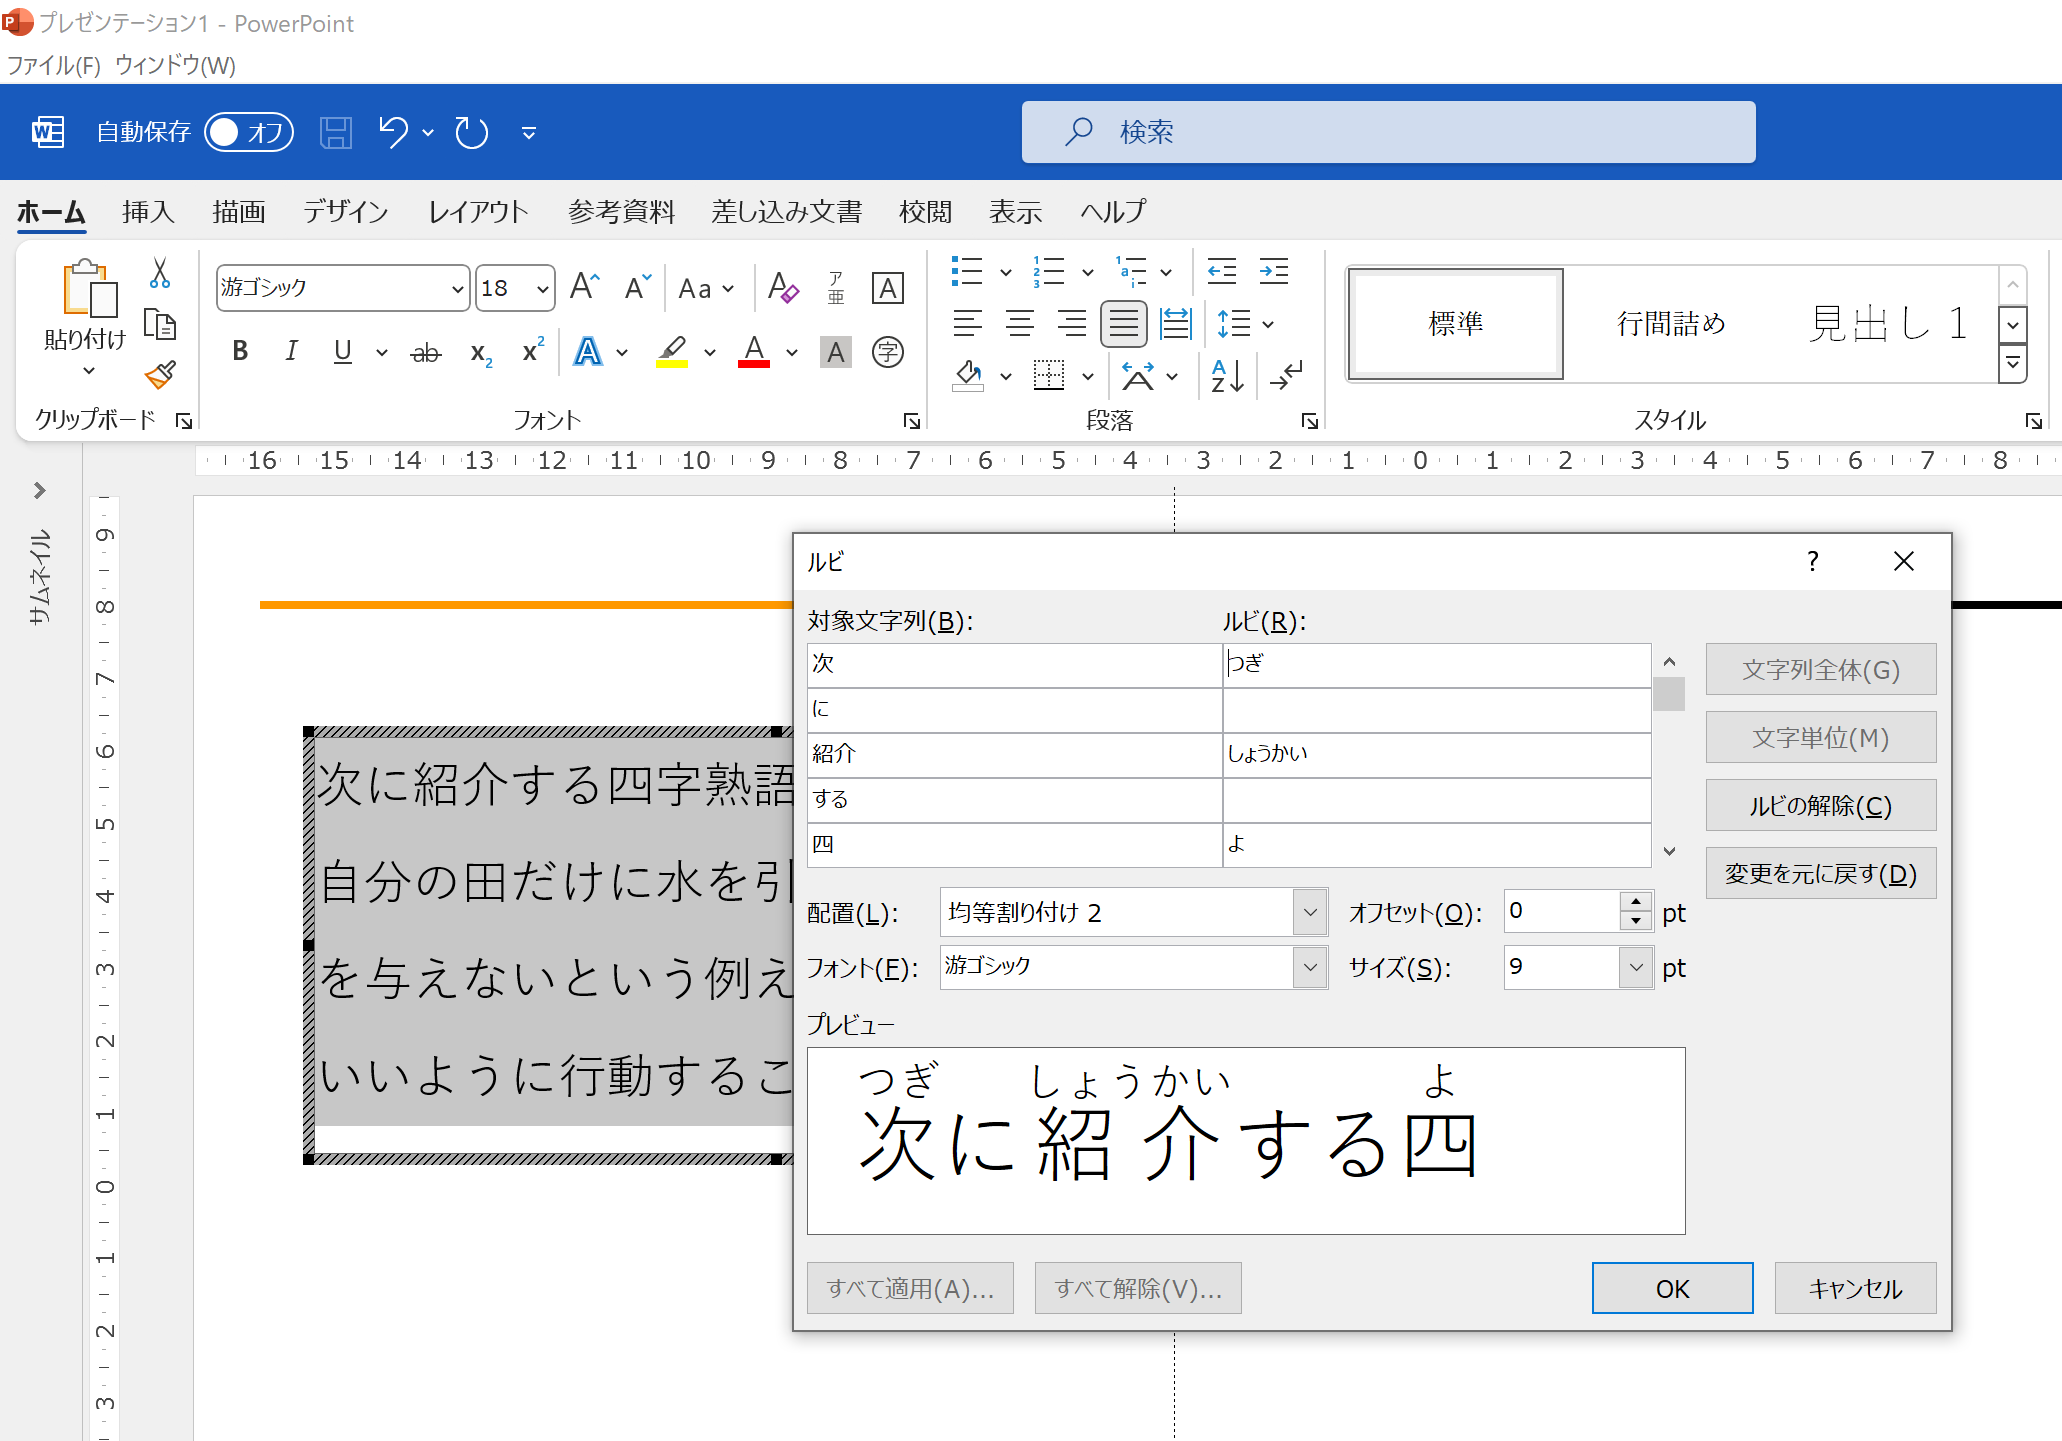Click the Sort A-Z icon
Viewport: 2062px width, 1441px height.
(x=1227, y=376)
